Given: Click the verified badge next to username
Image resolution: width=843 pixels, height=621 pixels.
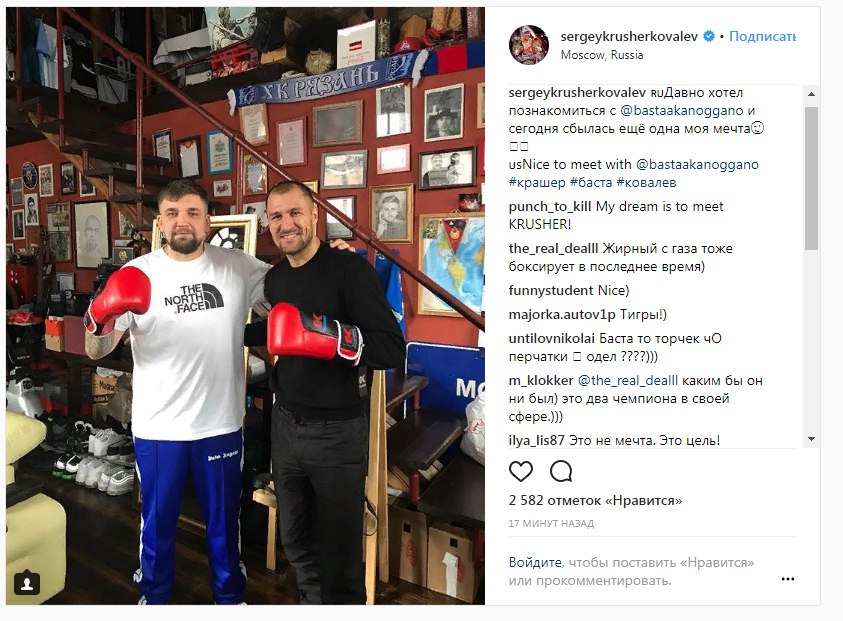Looking at the screenshot, I should coord(709,36).
